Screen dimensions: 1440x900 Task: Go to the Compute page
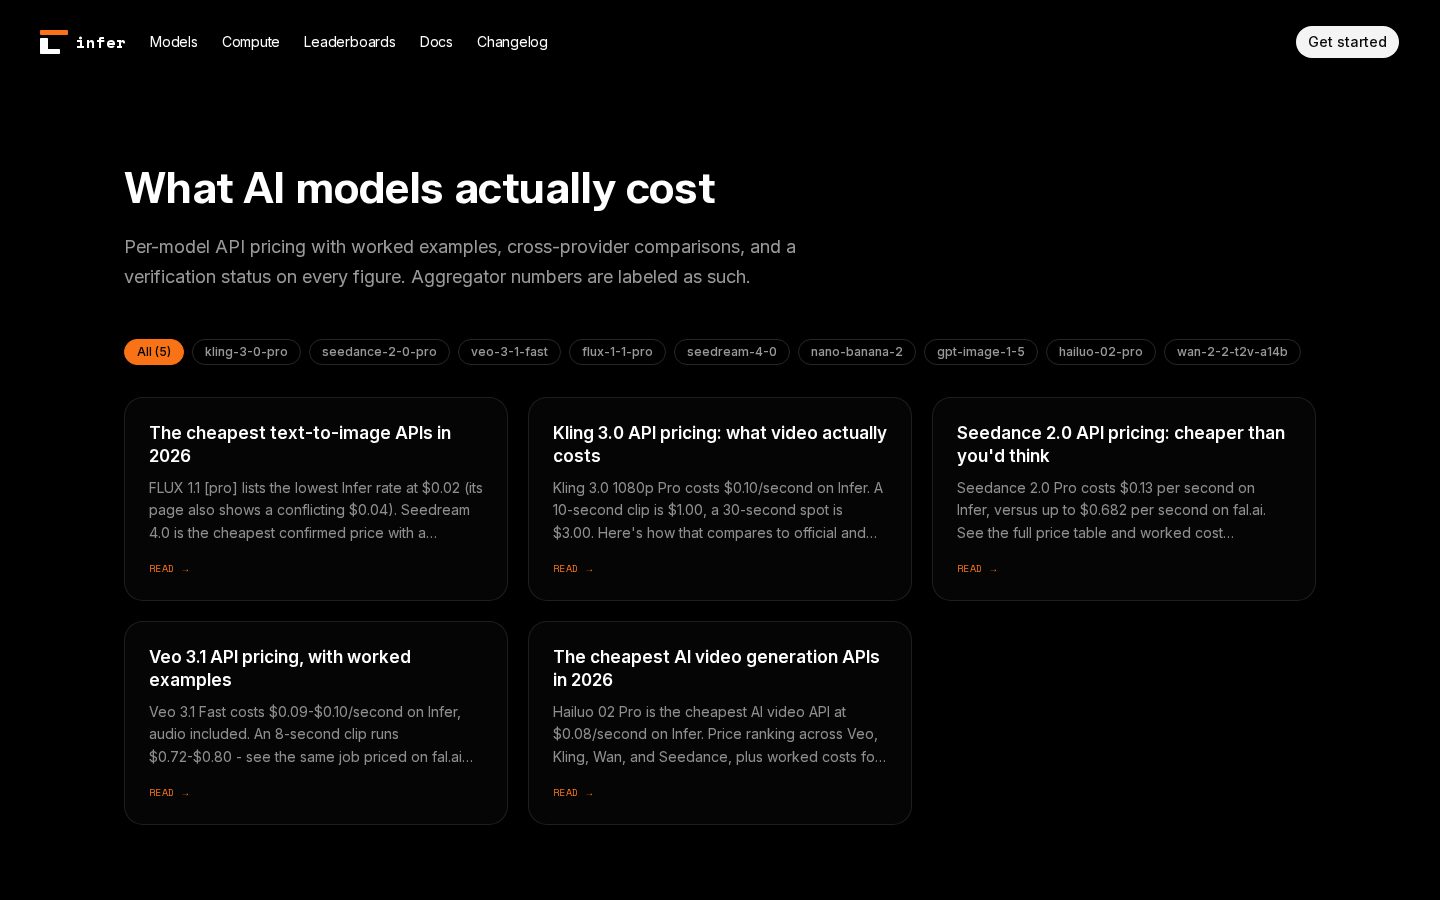point(251,42)
